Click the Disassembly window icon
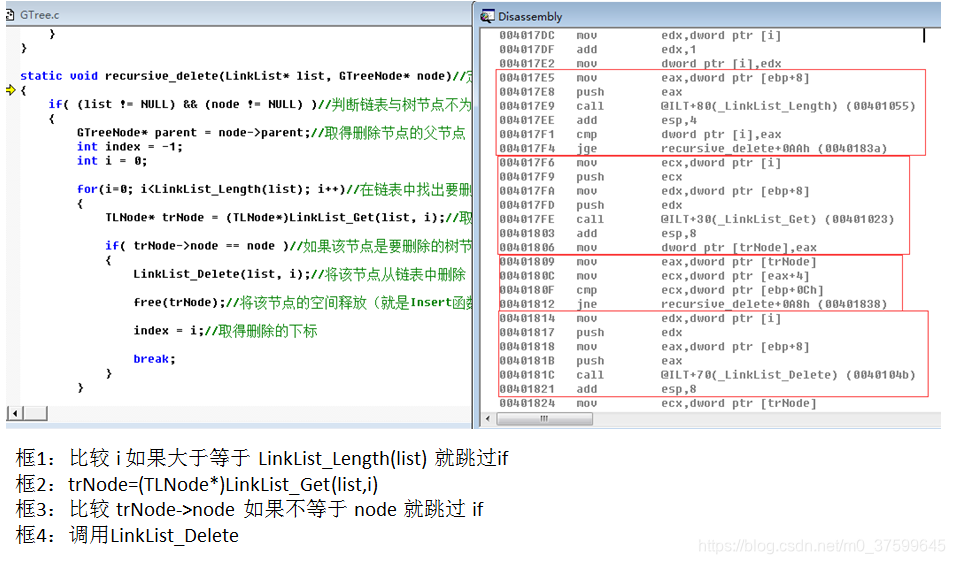This screenshot has width=955, height=564. (x=487, y=16)
